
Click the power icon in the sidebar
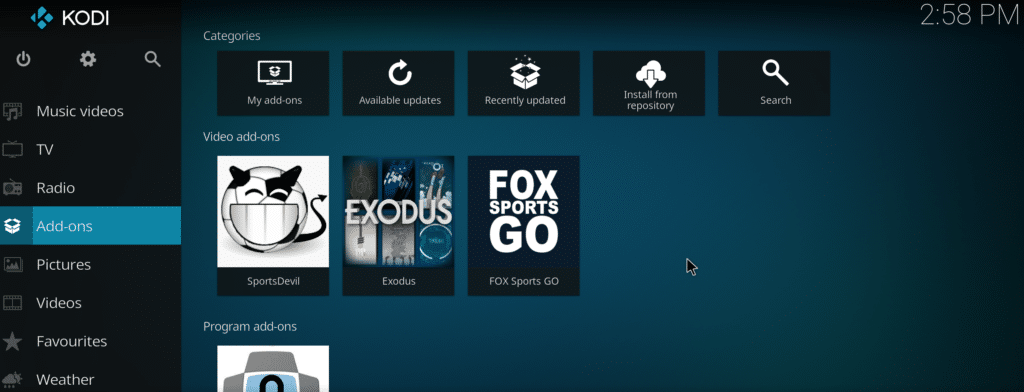pyautogui.click(x=24, y=59)
